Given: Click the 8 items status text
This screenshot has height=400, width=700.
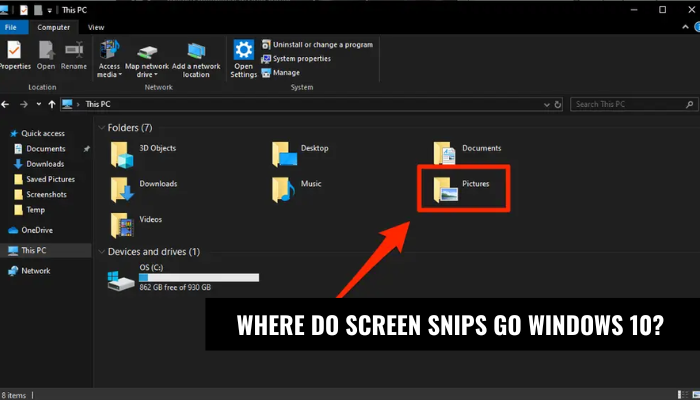Looking at the screenshot, I should [14, 395].
